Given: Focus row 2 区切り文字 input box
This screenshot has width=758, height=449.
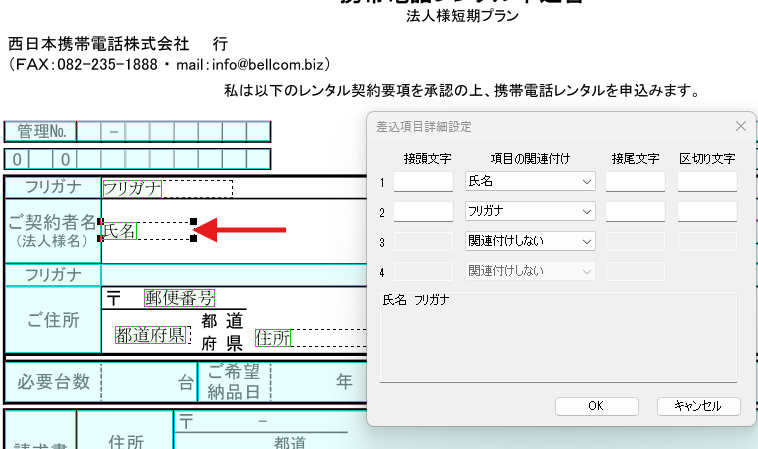Looking at the screenshot, I should [x=707, y=212].
